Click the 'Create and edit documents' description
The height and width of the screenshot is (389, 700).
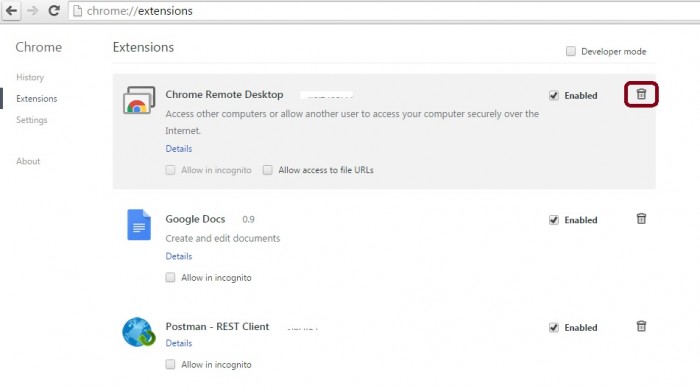pos(223,238)
